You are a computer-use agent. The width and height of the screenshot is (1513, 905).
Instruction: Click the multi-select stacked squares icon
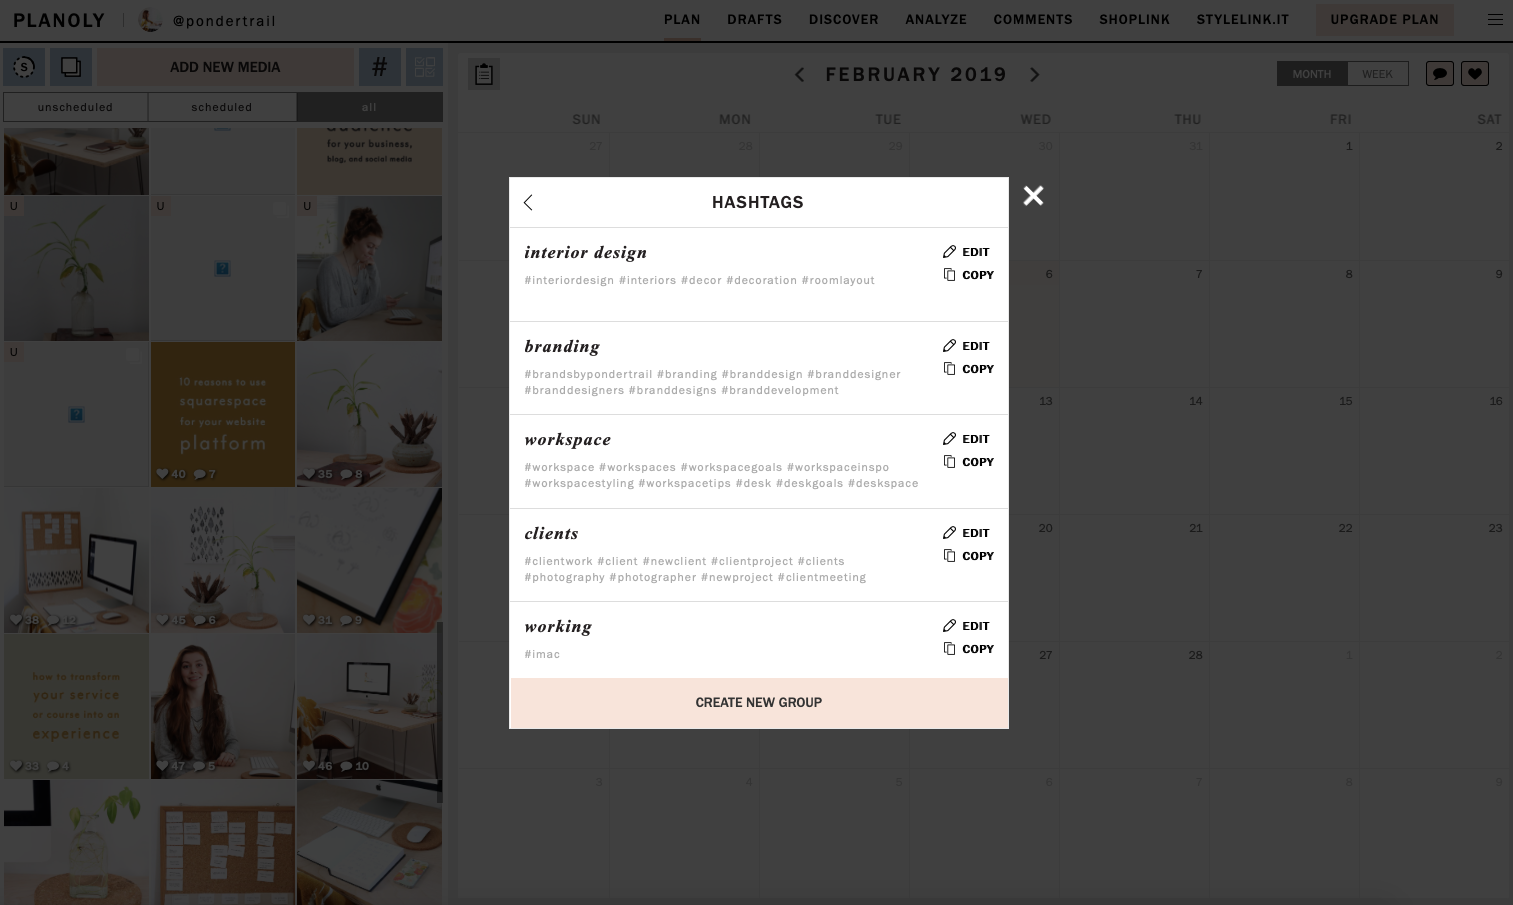tap(71, 67)
